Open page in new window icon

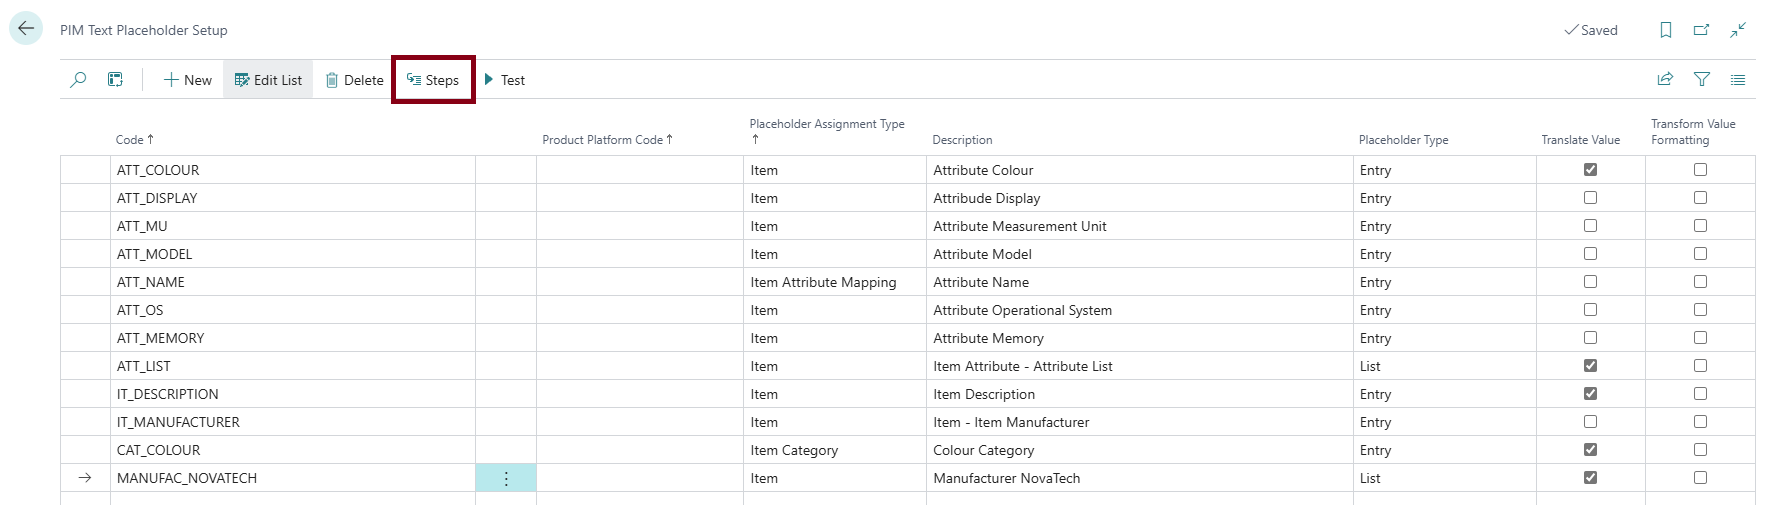coord(1701,30)
